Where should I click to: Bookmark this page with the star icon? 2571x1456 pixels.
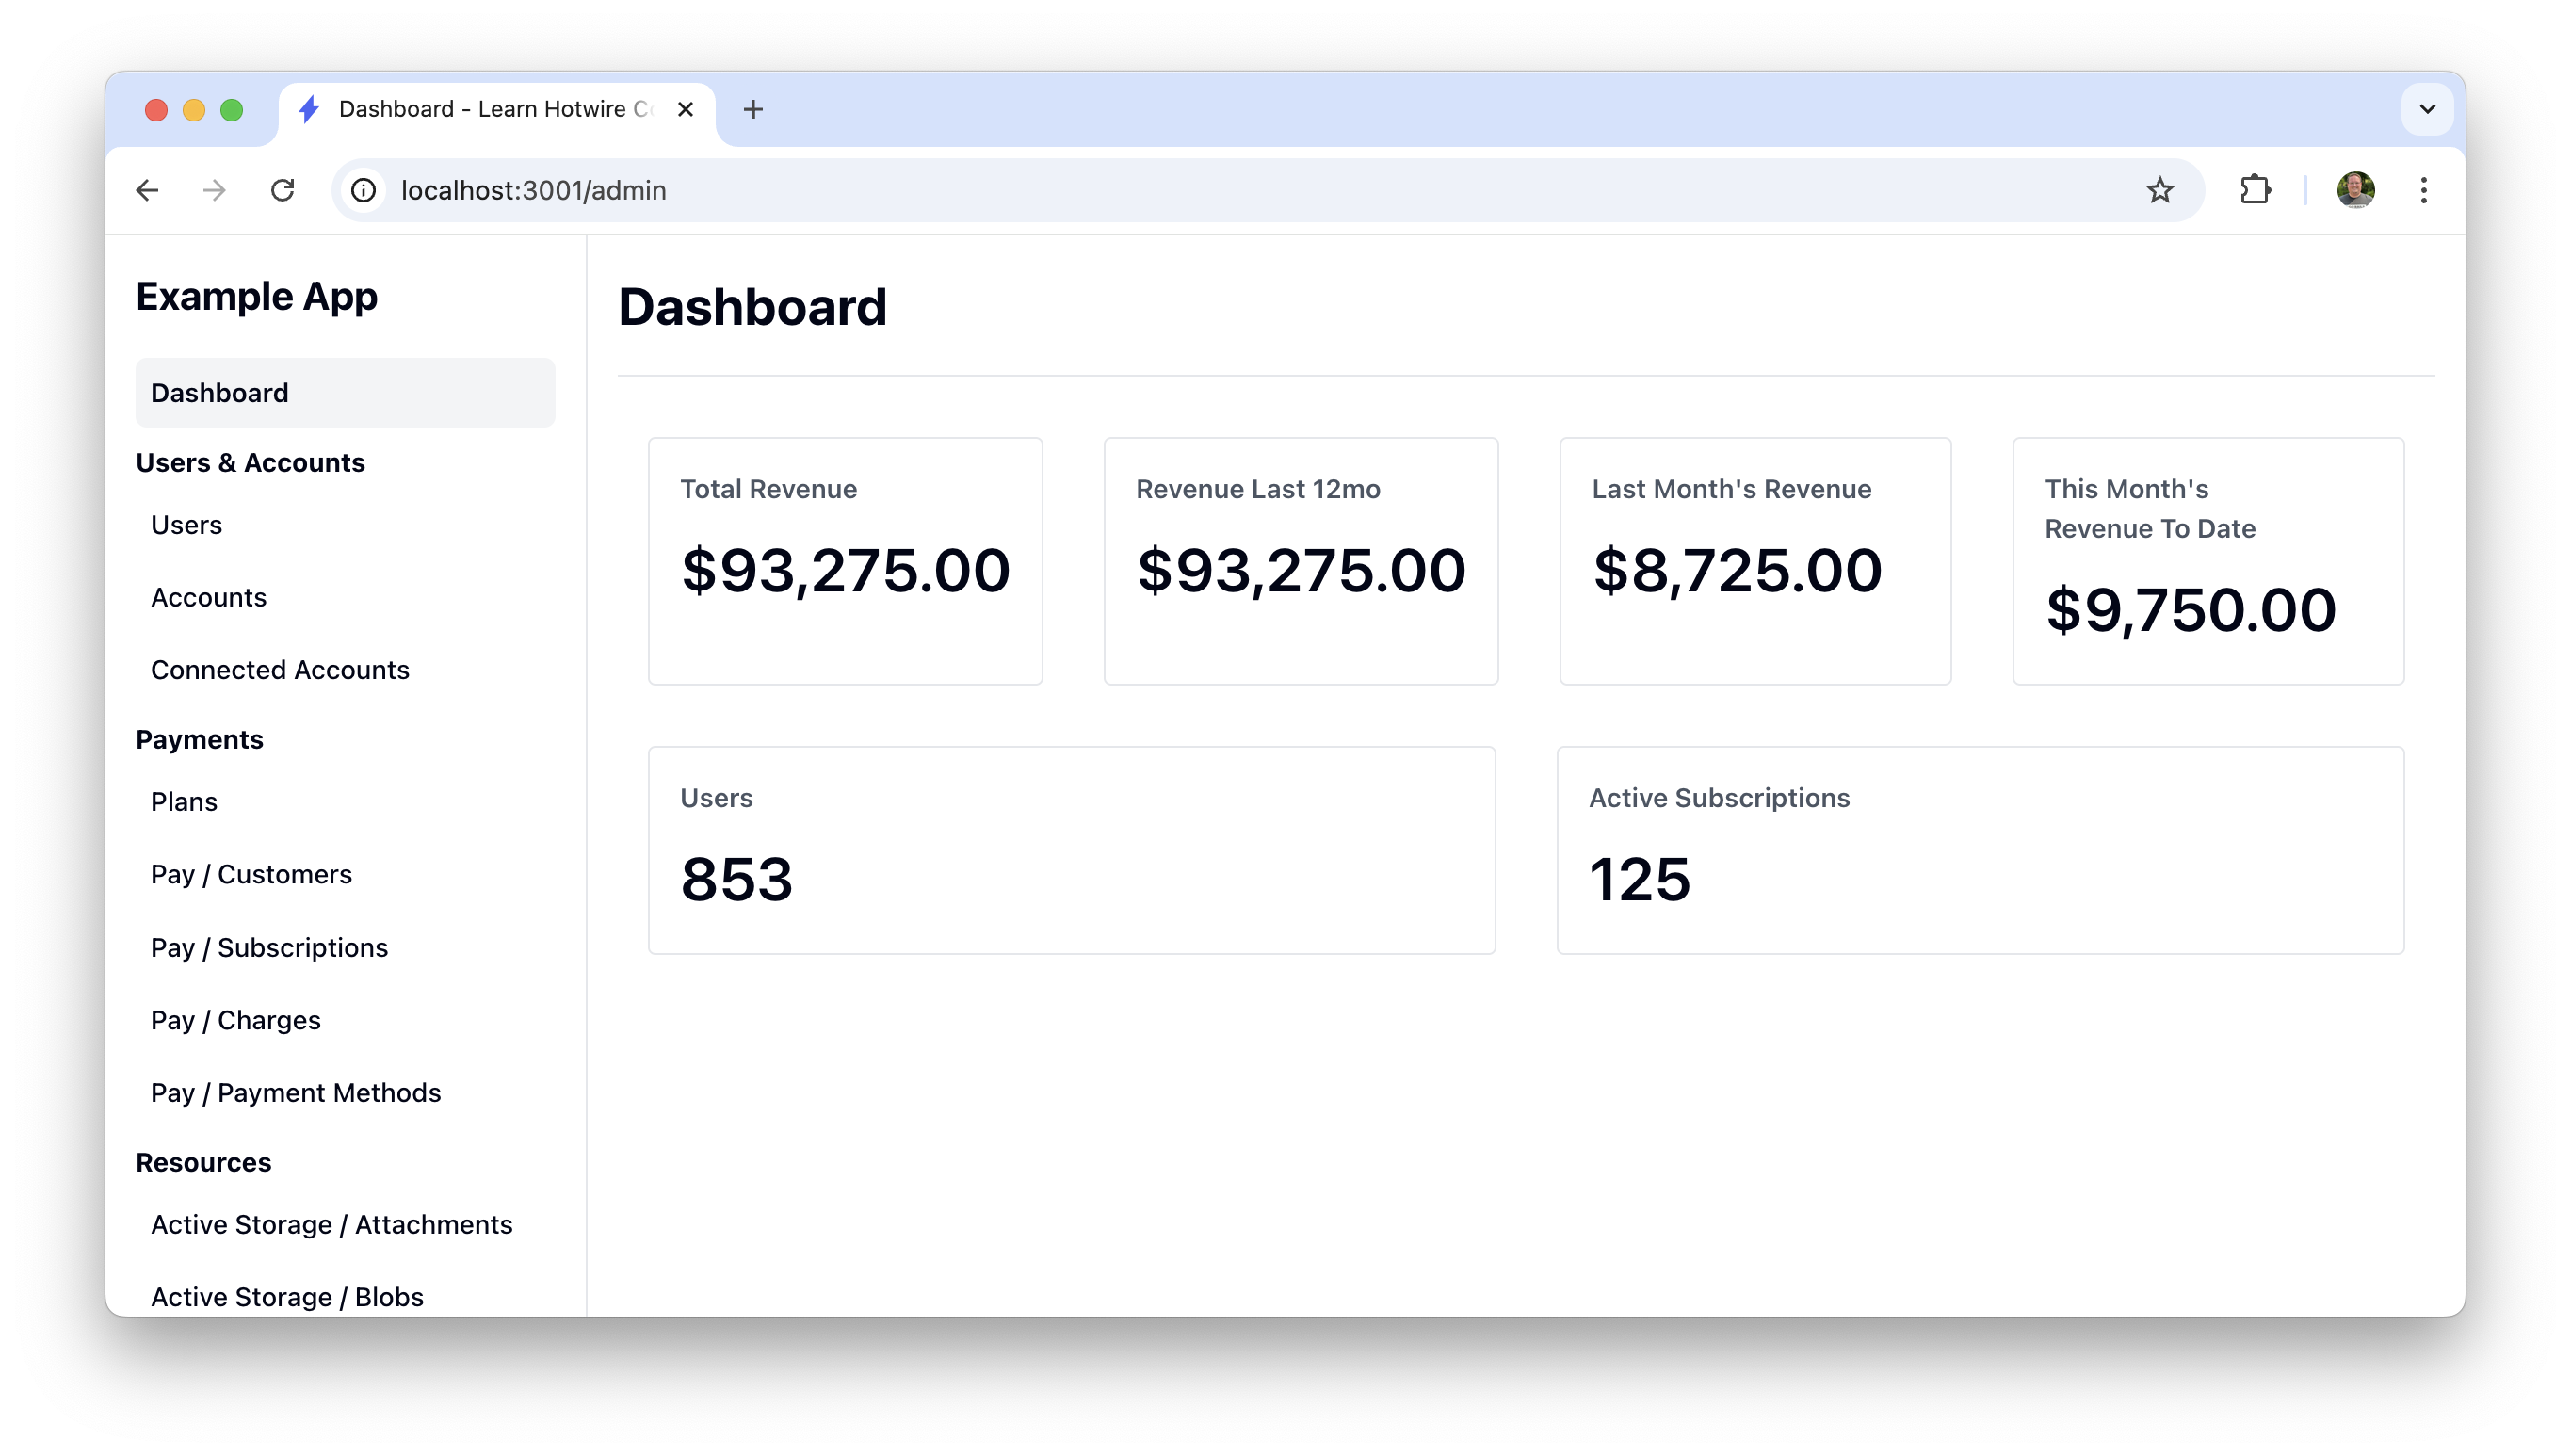point(2160,190)
